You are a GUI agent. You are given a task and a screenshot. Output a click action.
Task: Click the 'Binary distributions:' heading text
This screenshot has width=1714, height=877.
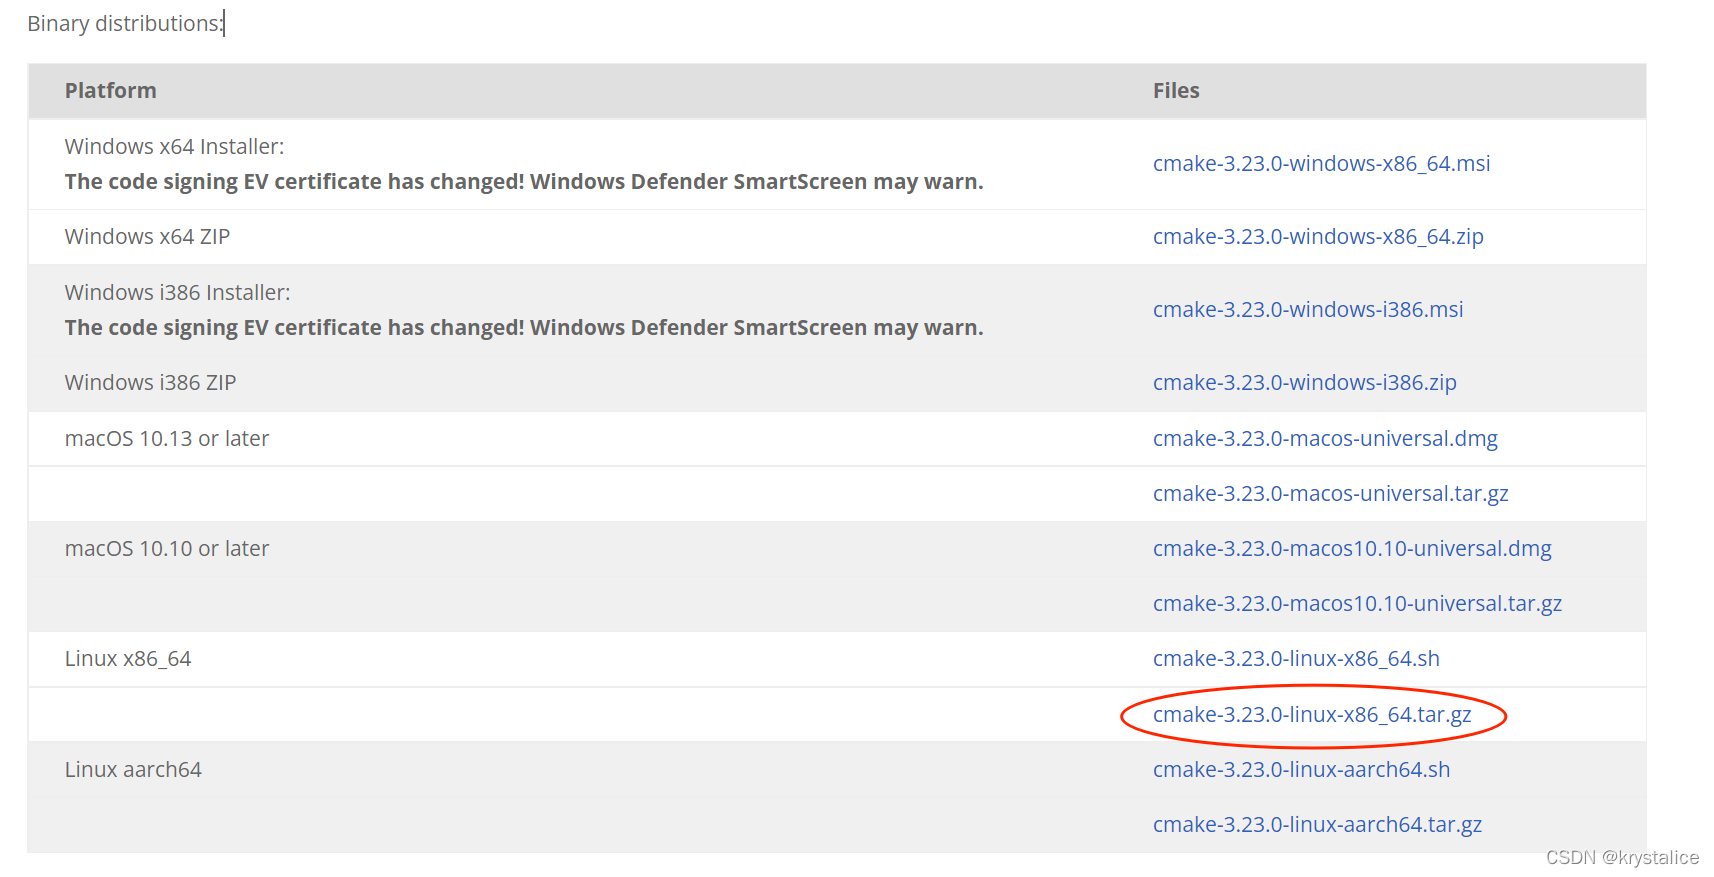pyautogui.click(x=125, y=23)
